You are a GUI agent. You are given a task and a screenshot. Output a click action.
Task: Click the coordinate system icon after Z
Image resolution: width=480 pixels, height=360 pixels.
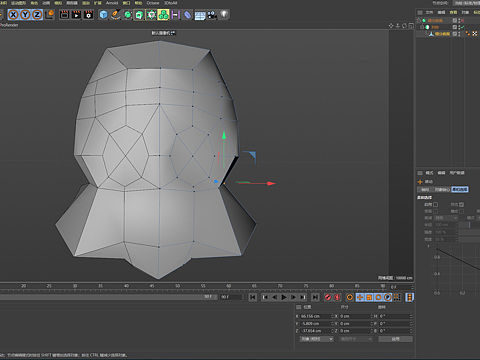(50, 14)
